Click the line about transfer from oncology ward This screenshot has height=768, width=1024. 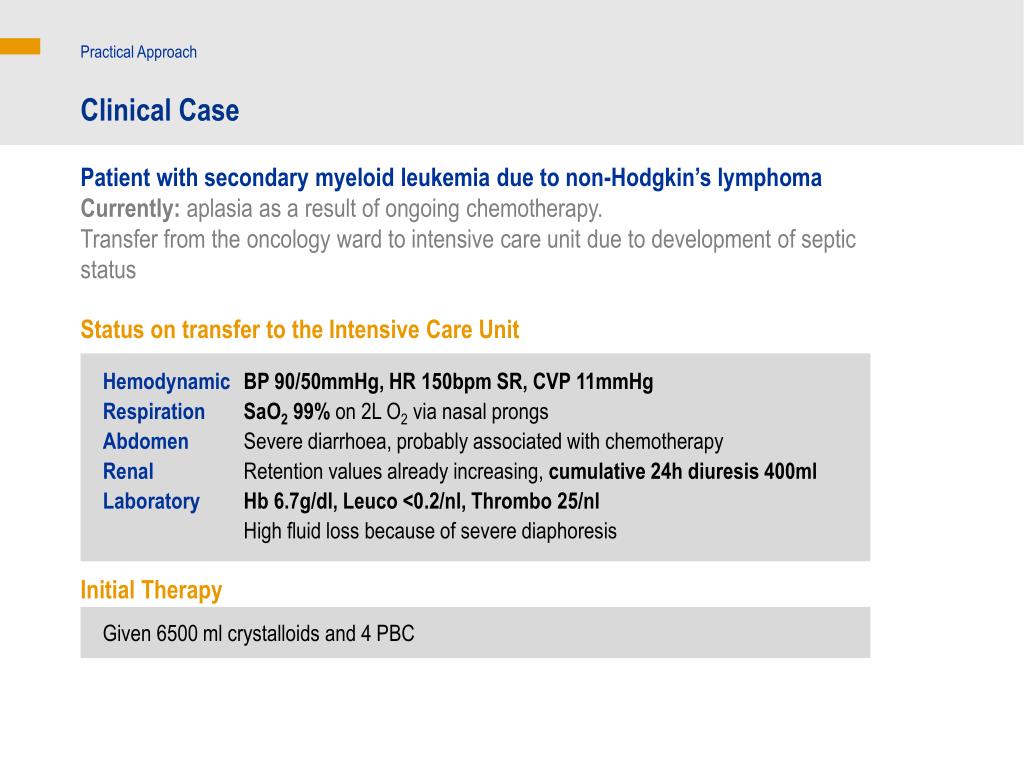(x=468, y=255)
